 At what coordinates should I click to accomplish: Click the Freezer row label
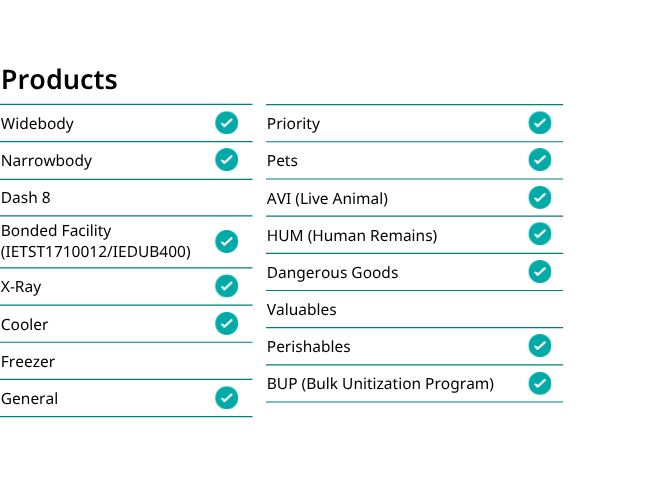pos(28,362)
